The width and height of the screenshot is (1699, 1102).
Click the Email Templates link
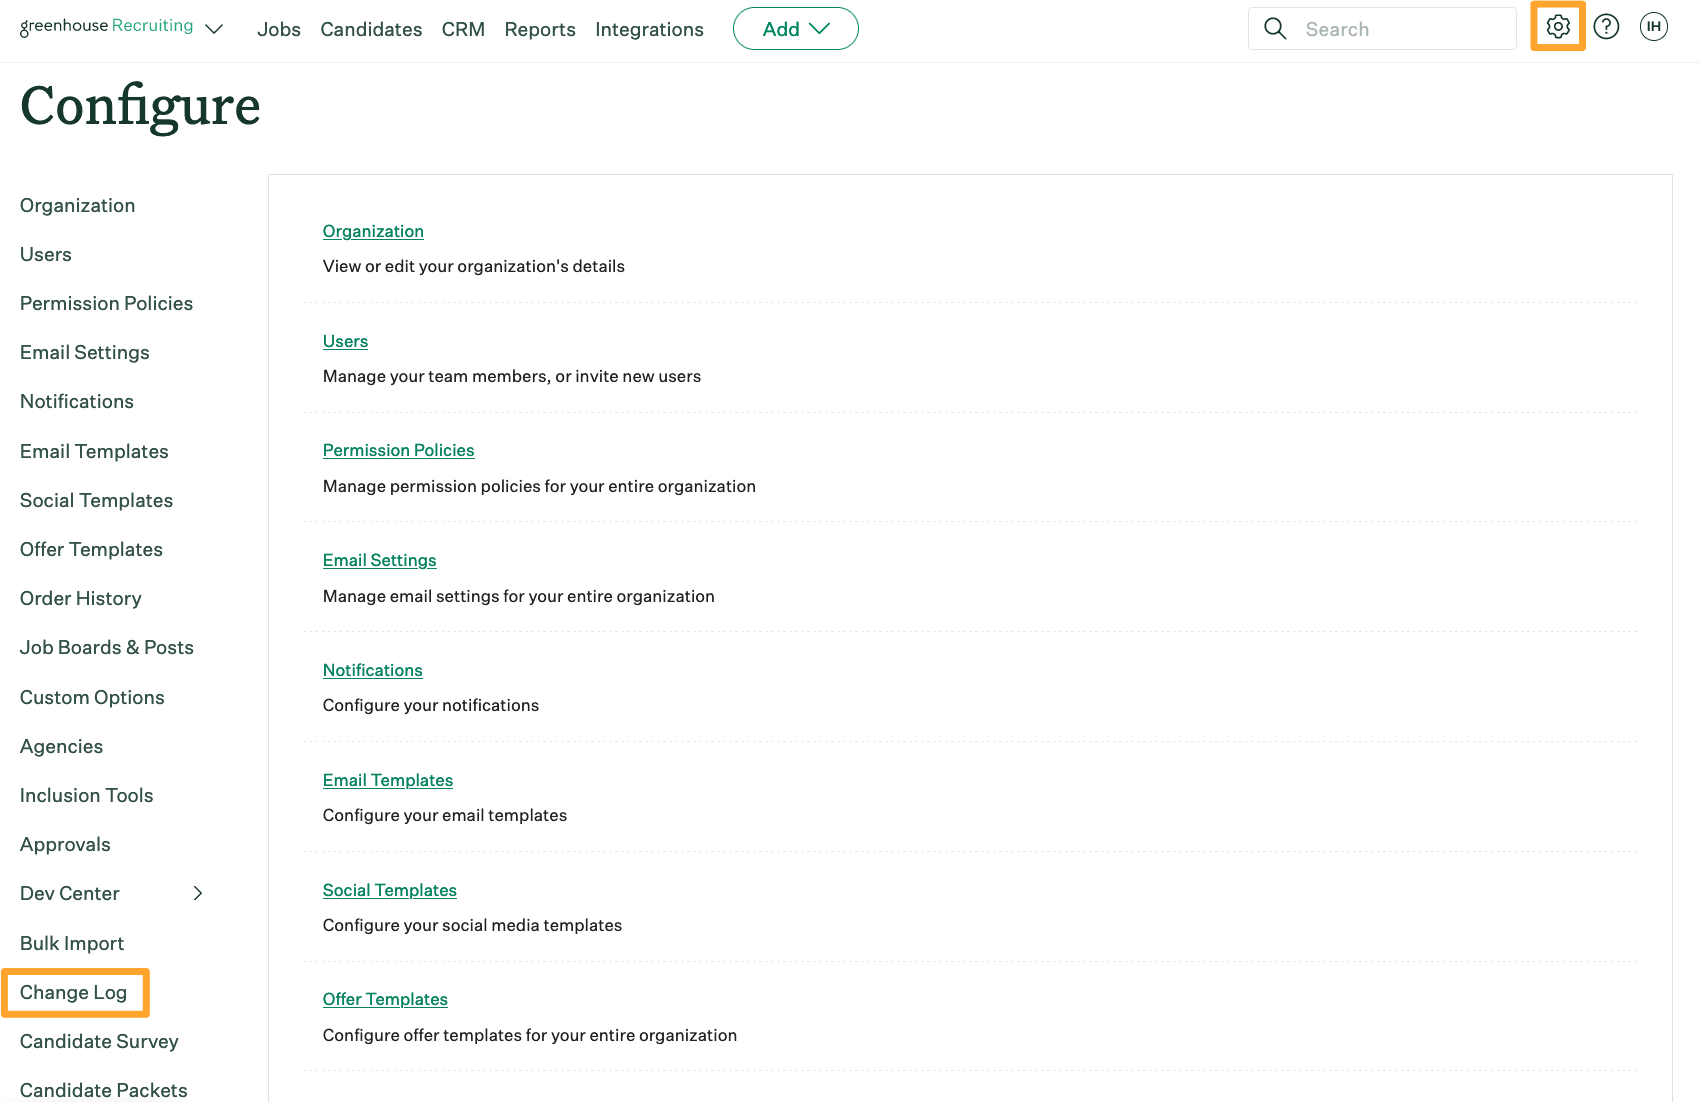coord(387,780)
